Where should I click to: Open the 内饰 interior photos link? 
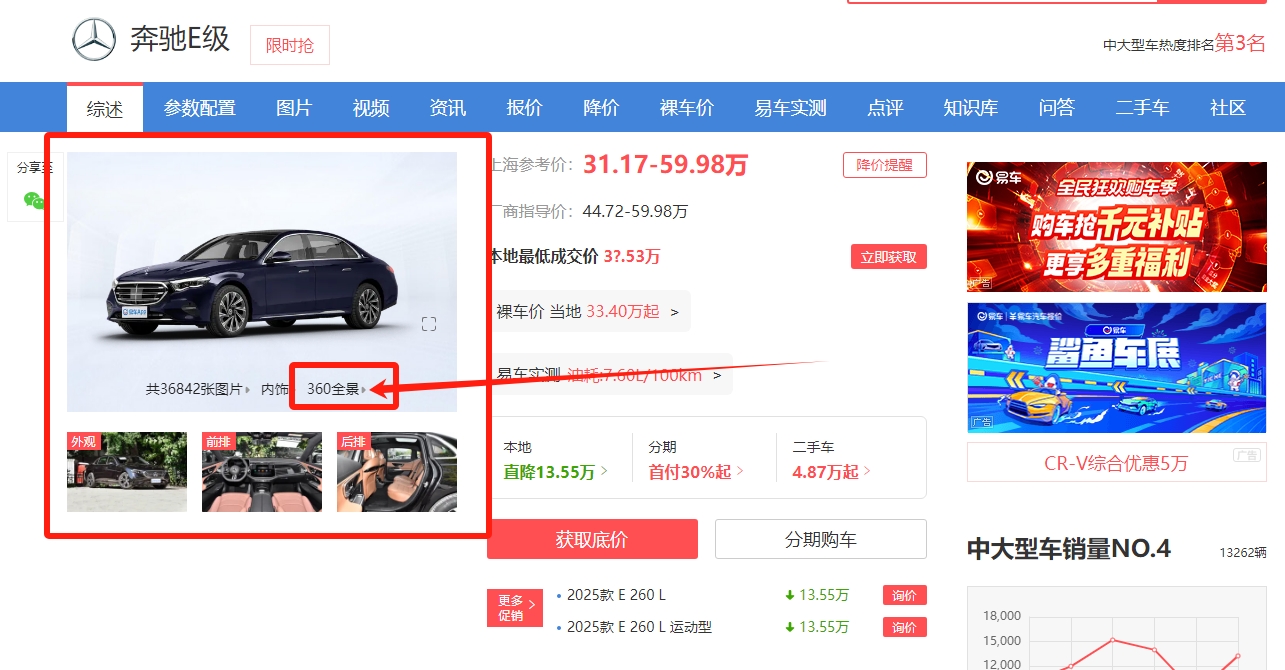[275, 389]
